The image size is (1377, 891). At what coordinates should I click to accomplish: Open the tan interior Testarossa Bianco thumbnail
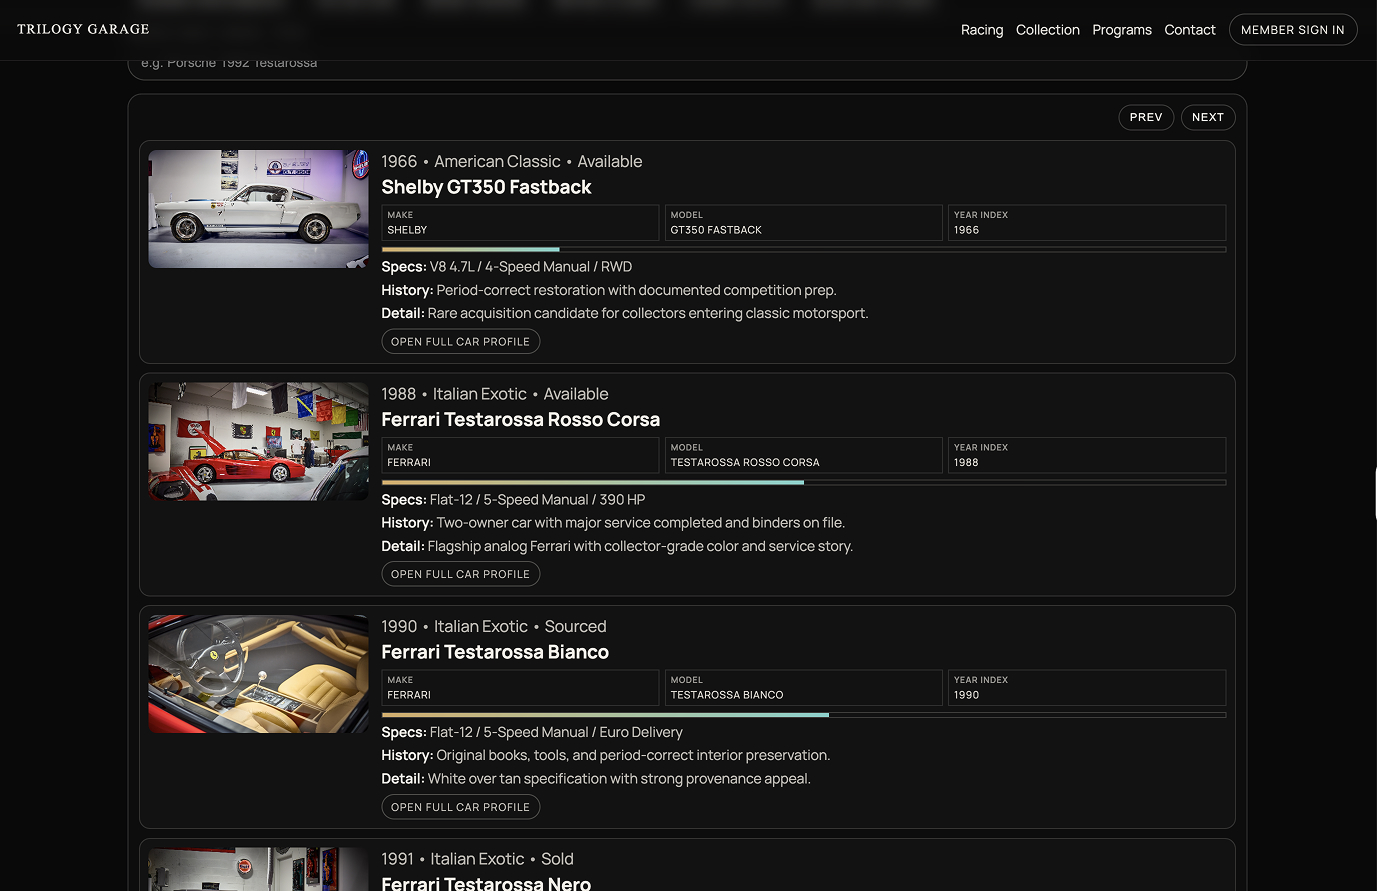tap(258, 674)
